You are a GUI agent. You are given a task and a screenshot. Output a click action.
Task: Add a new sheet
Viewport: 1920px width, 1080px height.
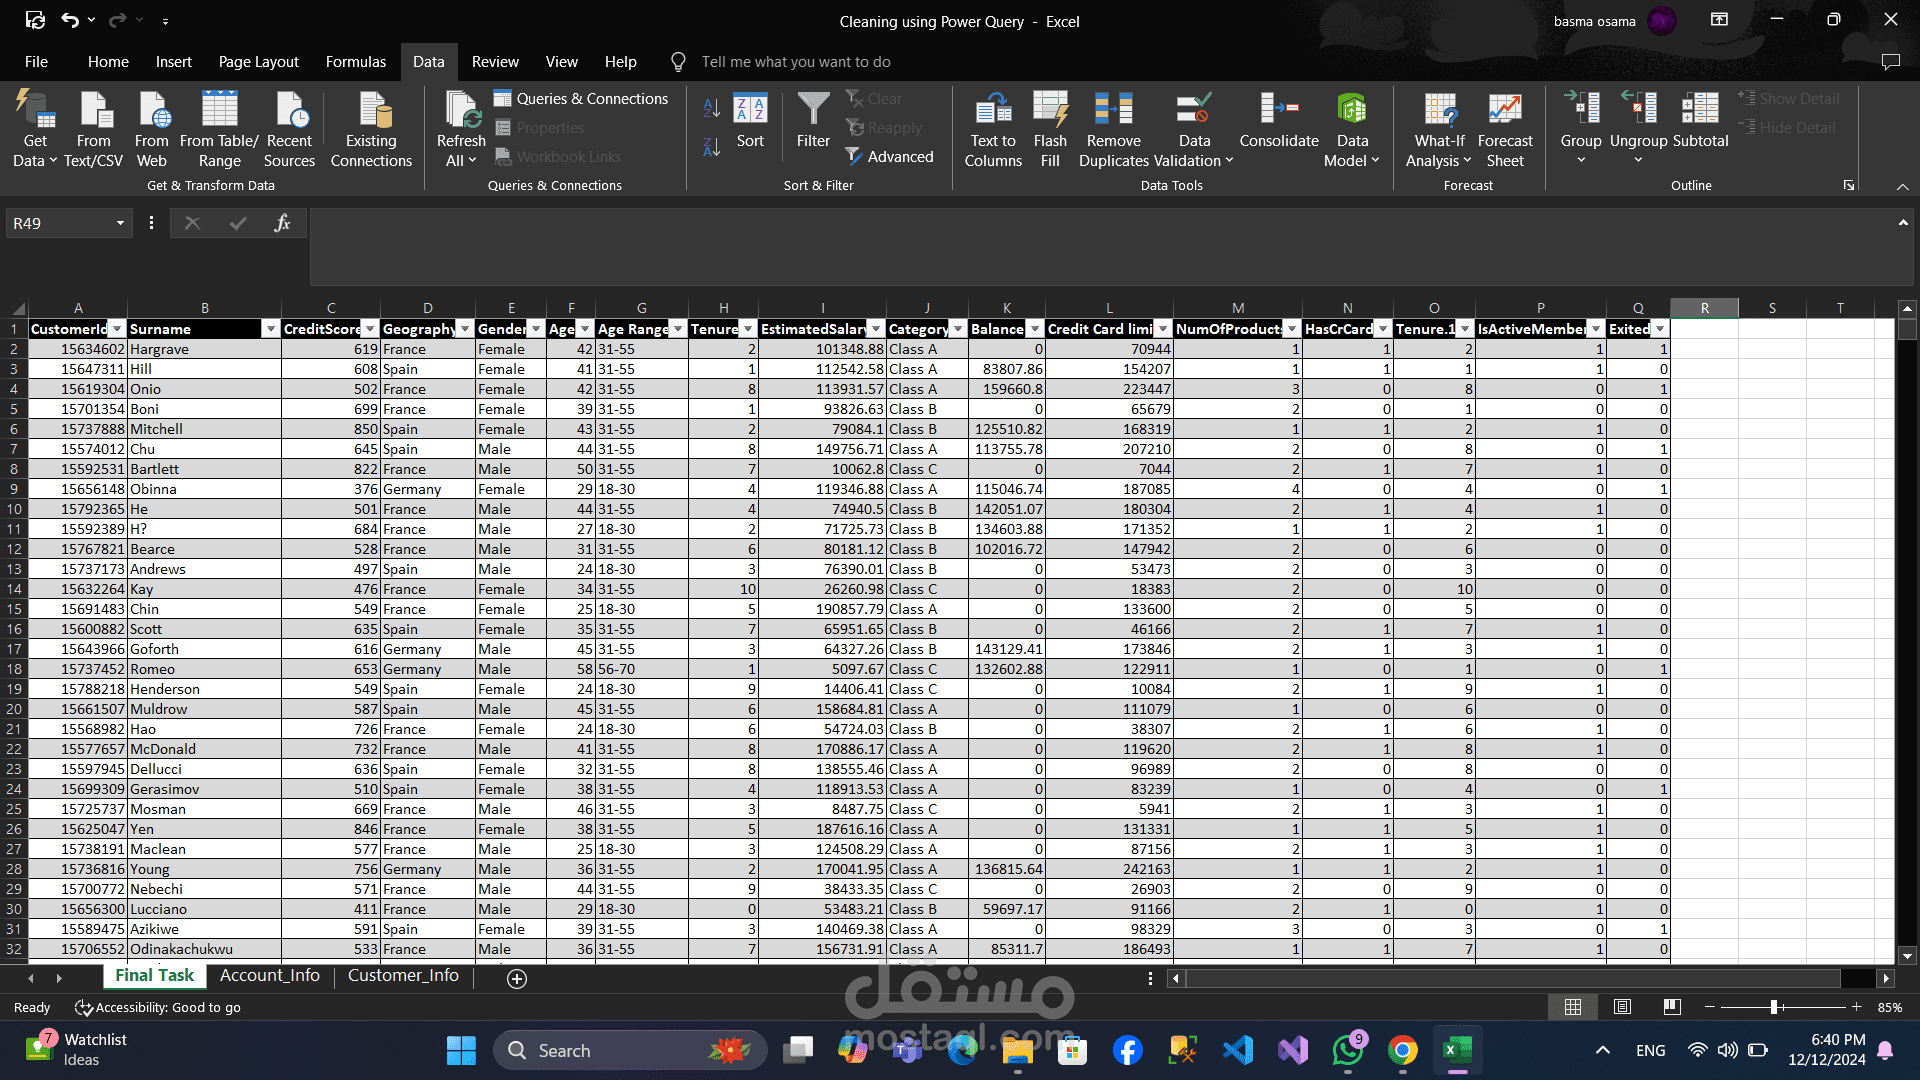(517, 979)
